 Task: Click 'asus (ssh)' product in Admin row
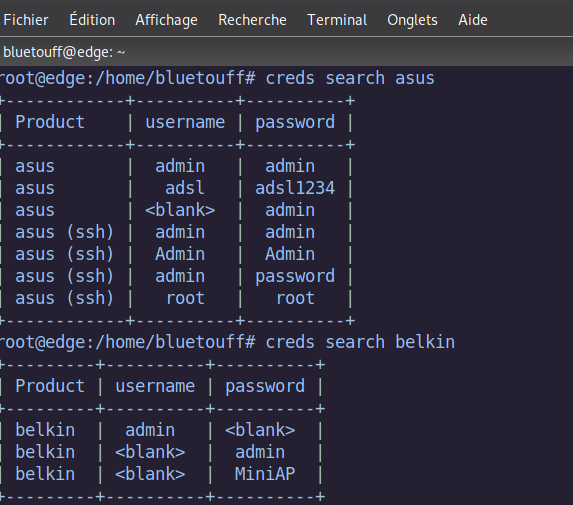click(65, 254)
